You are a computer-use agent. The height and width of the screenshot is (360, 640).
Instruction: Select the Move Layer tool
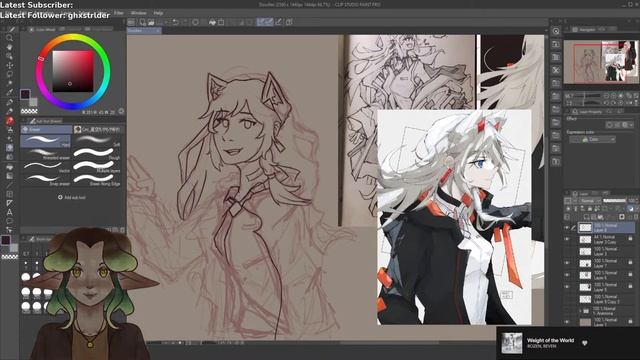click(9, 65)
